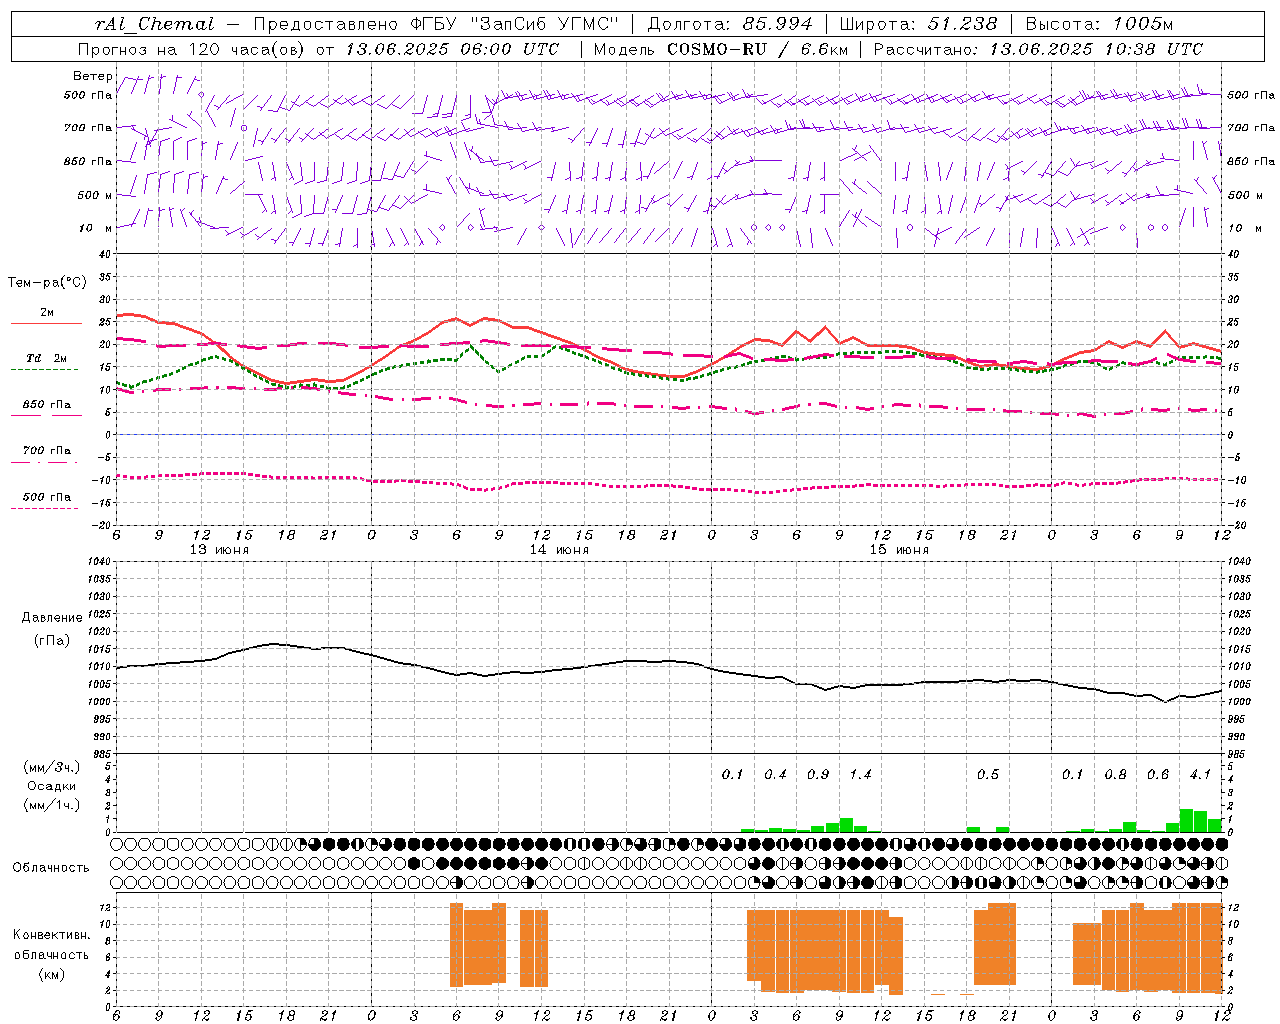Viewport: 1280px width, 1024px height.
Task: Click the 'Ветер' wind panel label
Action: tap(92, 76)
